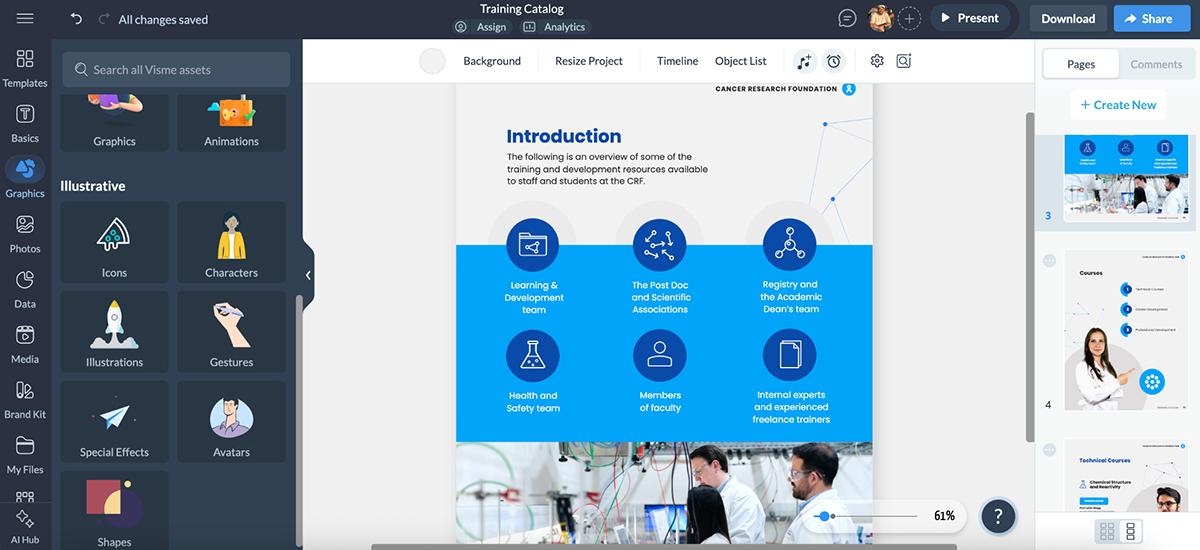Undo the last change
This screenshot has width=1200, height=550.
coord(77,19)
